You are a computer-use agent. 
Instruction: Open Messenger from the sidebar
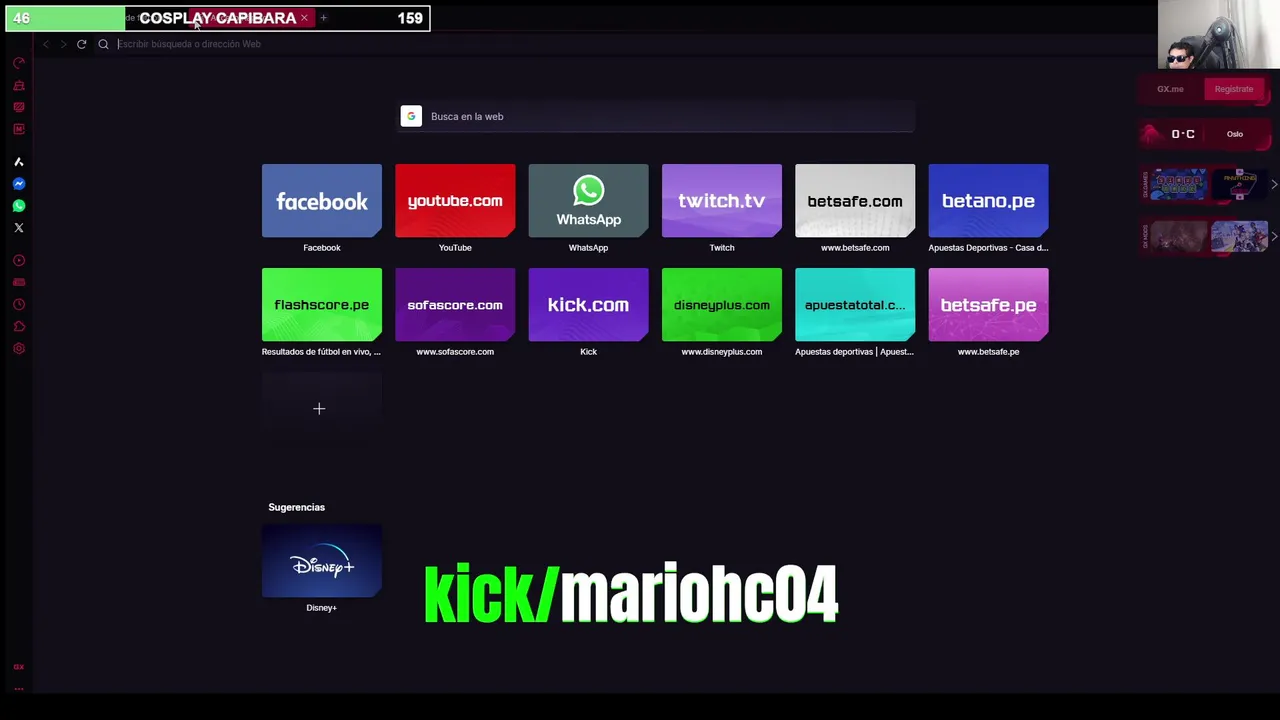point(18,183)
